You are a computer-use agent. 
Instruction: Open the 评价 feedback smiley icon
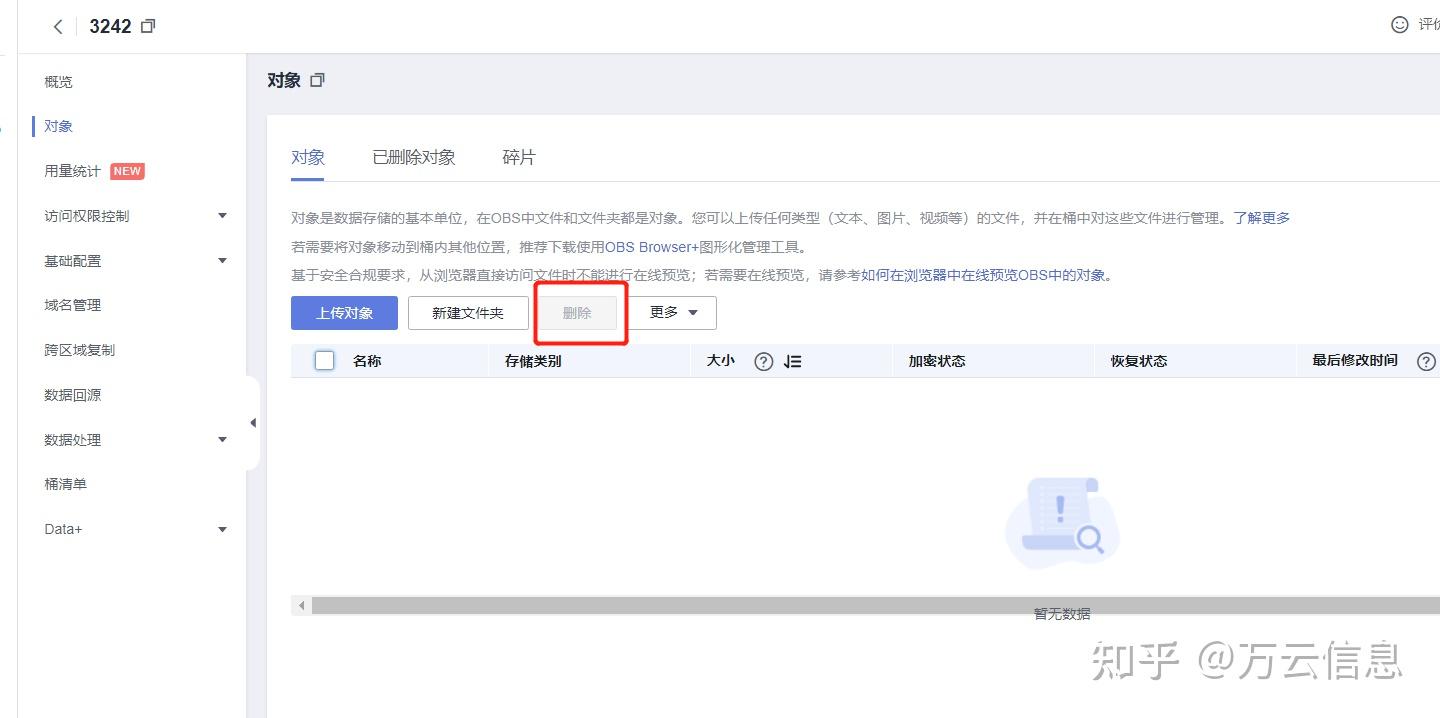point(1398,25)
